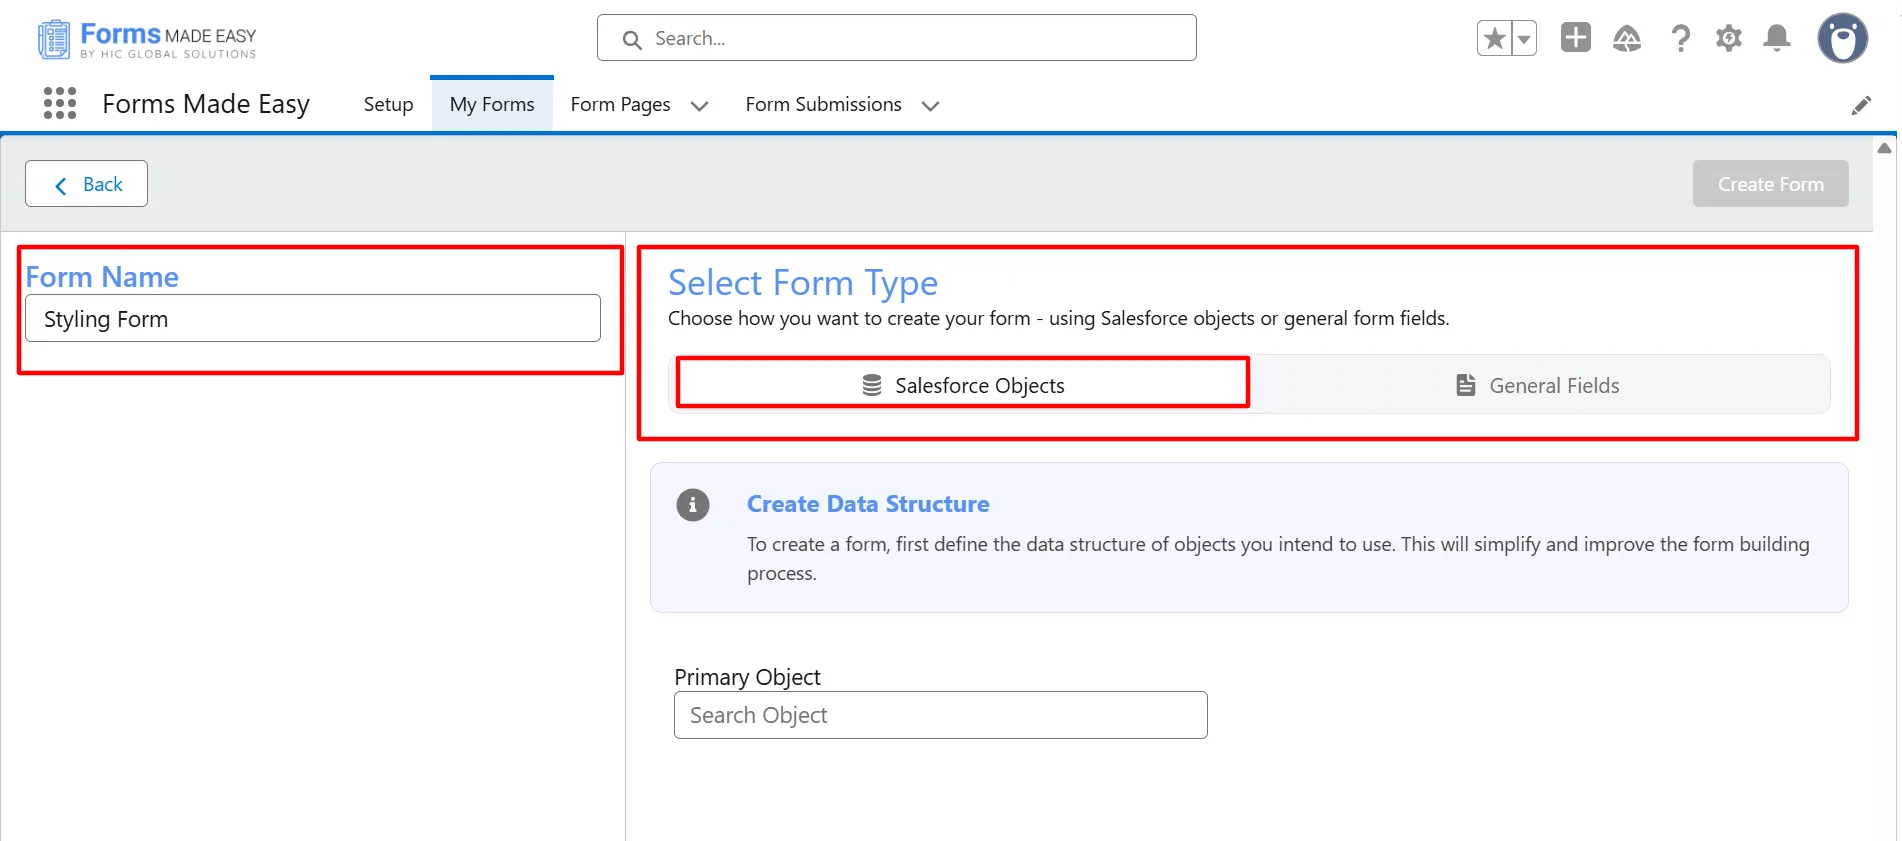1902x841 pixels.
Task: Click the Create Form button
Action: click(1770, 184)
